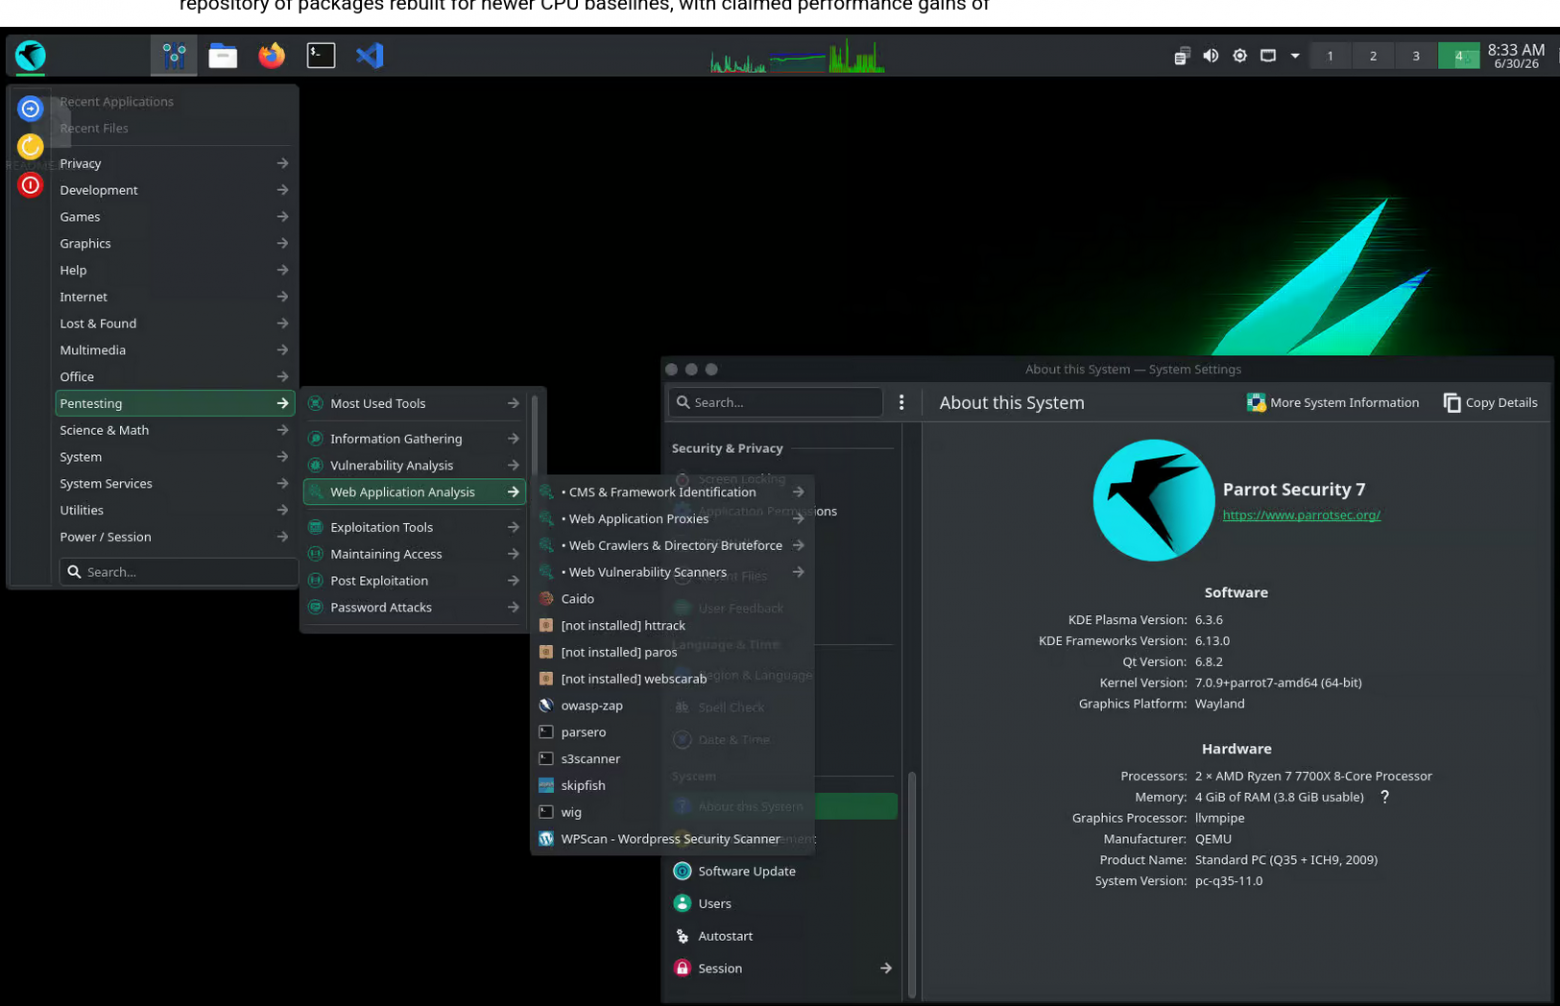Click More System Information button
The height and width of the screenshot is (1006, 1560).
1332,402
